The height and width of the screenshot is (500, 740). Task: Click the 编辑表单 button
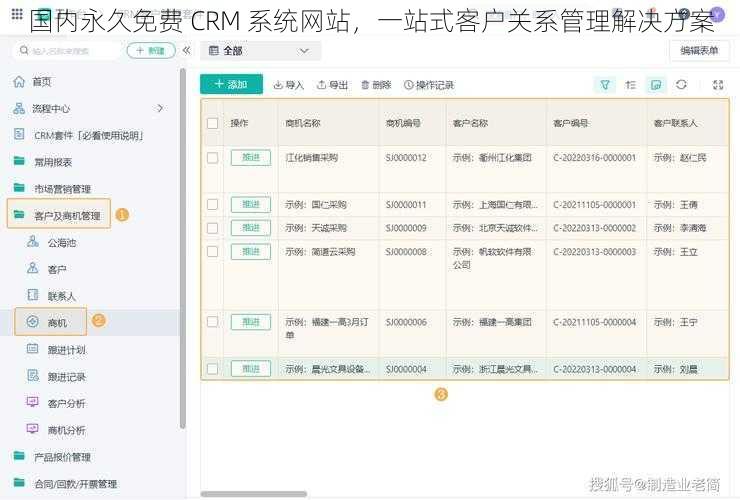click(699, 51)
